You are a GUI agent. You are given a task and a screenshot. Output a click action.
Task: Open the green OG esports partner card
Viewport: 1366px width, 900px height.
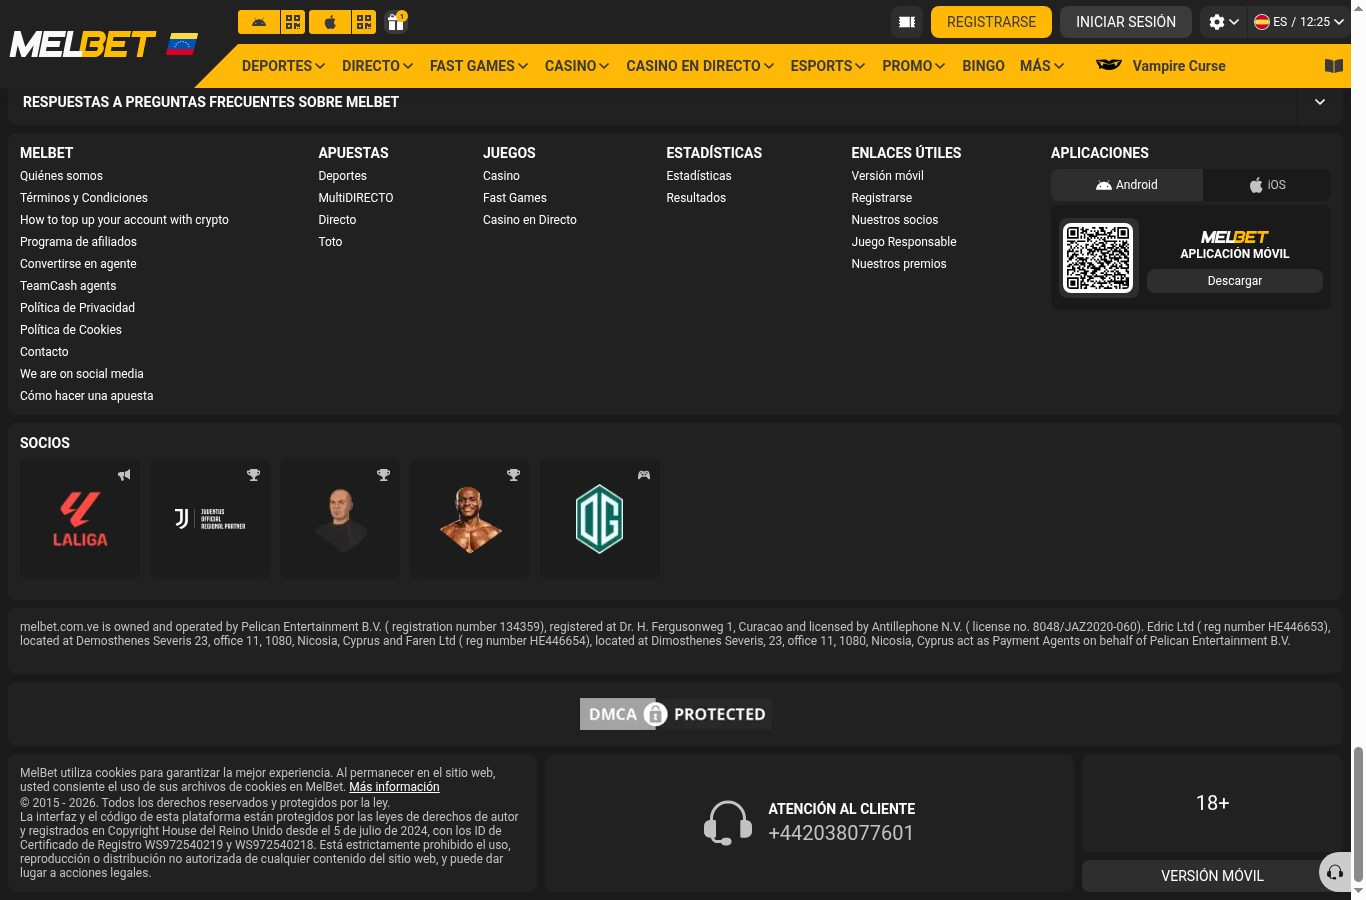[x=600, y=519]
